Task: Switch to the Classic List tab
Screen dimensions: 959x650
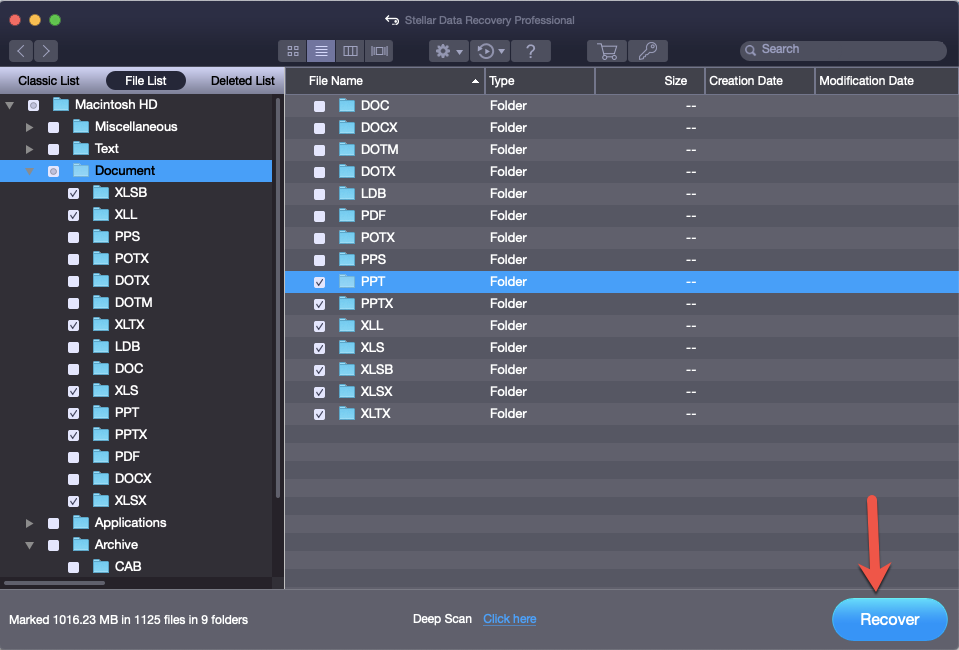Action: point(49,81)
